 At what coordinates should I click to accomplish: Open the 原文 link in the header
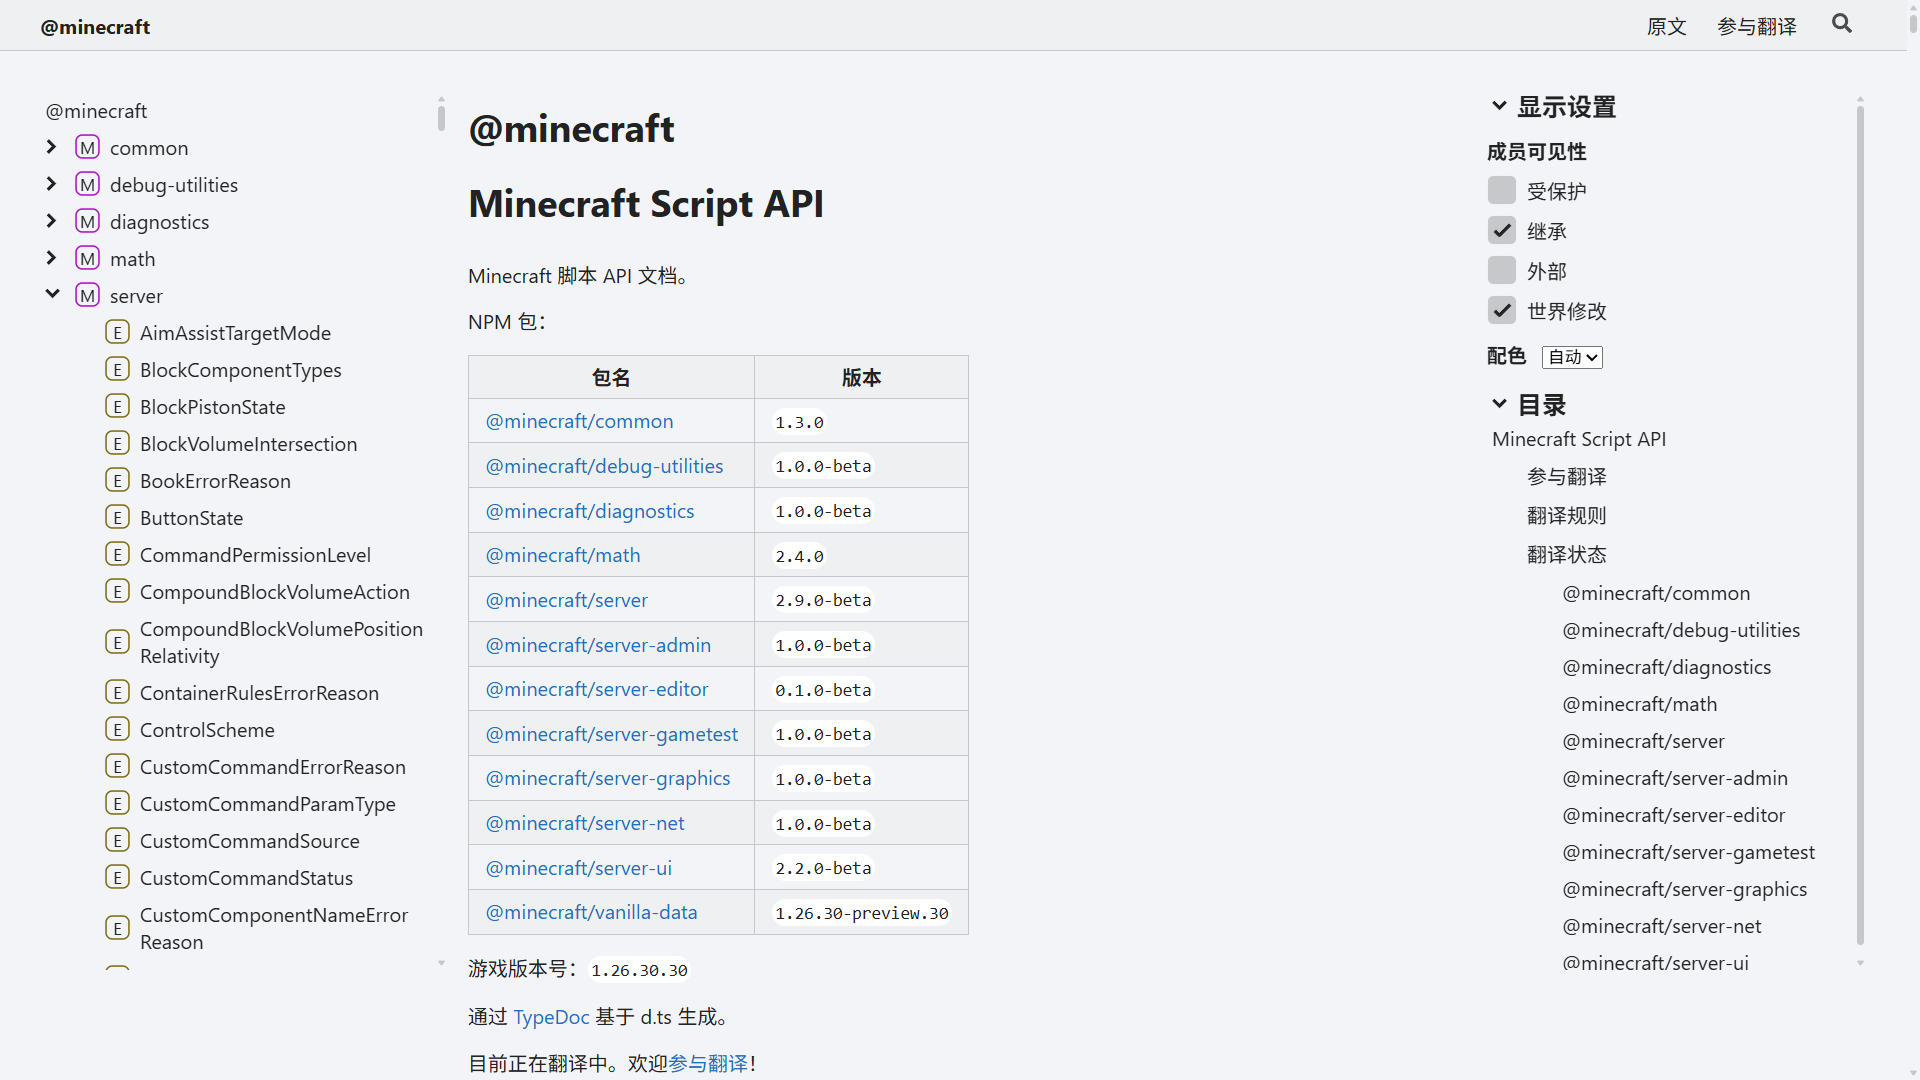tap(1666, 26)
